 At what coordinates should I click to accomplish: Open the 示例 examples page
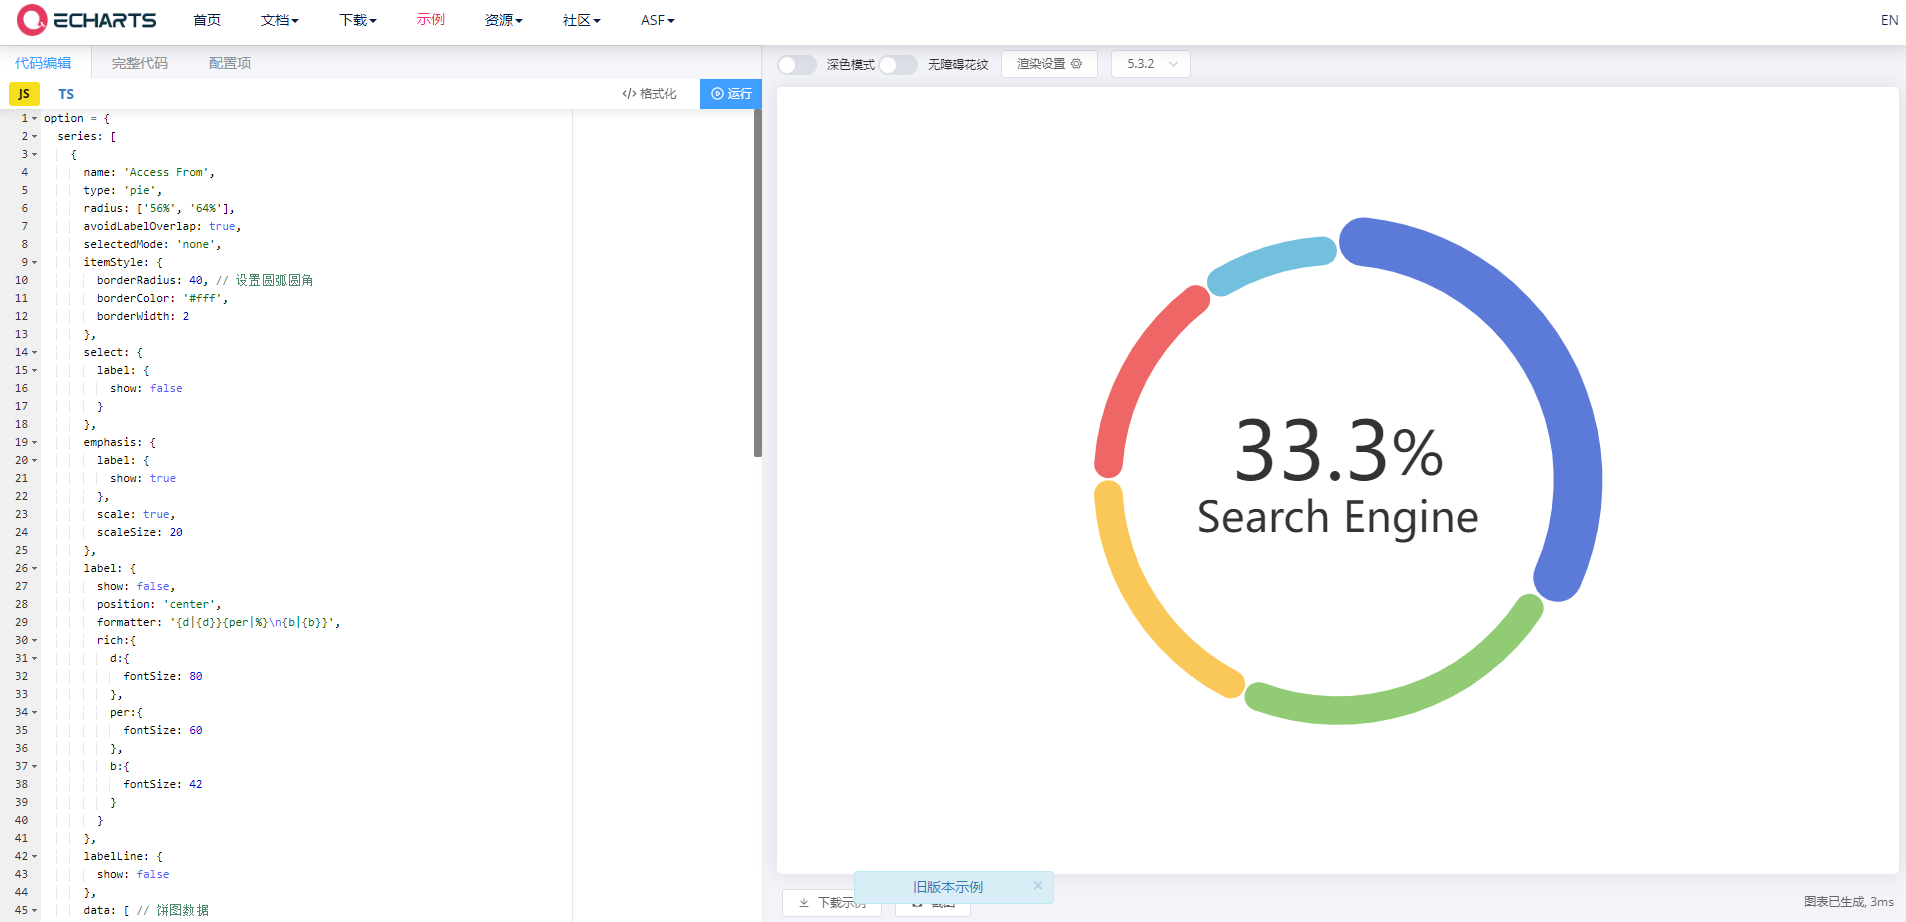tap(431, 20)
